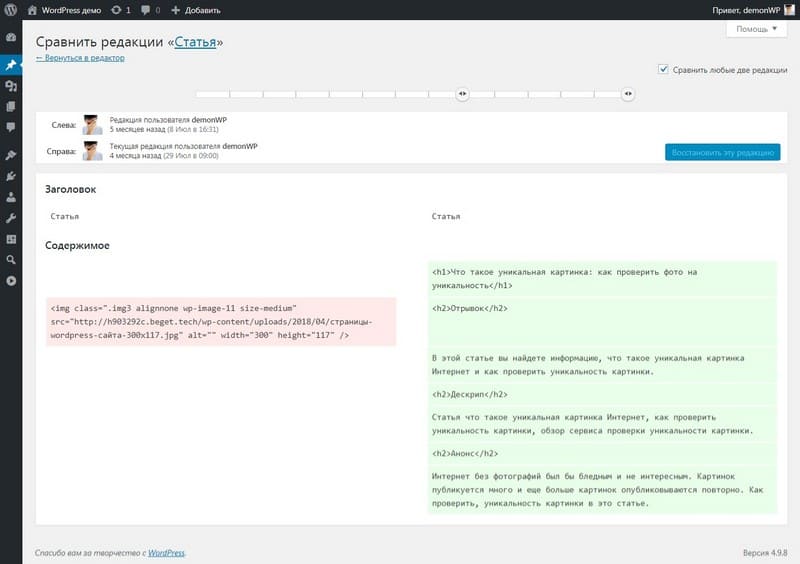
Task: Open the Dashboard icon in the sidebar
Action: tap(11, 37)
